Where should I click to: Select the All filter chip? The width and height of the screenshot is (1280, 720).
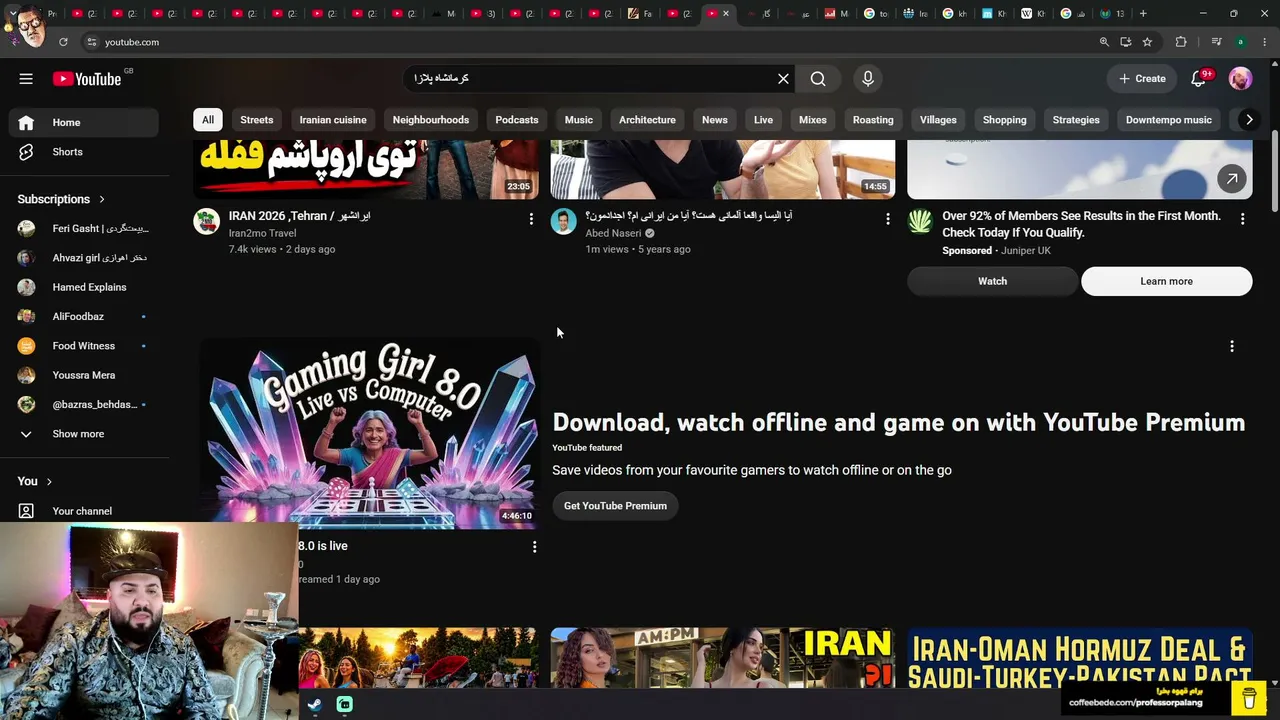point(207,120)
